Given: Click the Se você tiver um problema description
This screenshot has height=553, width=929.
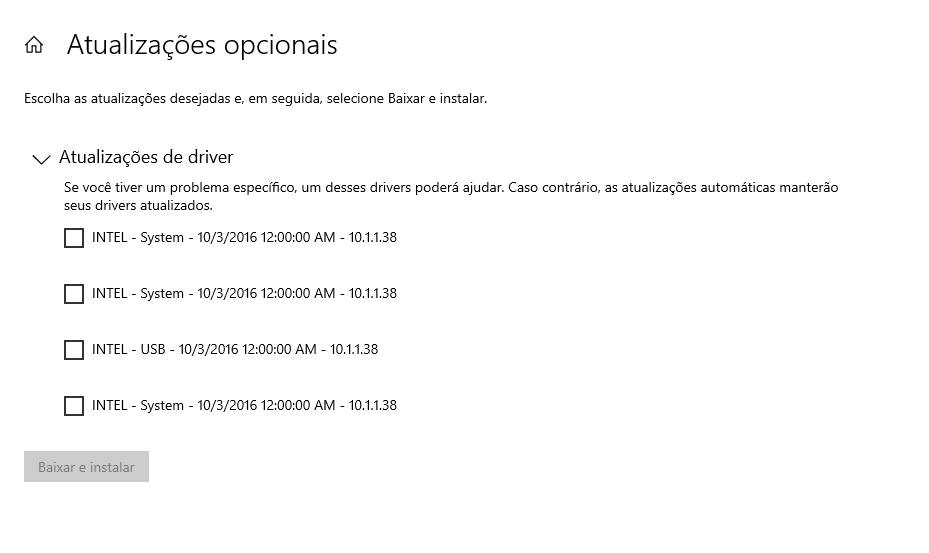Looking at the screenshot, I should [451, 196].
